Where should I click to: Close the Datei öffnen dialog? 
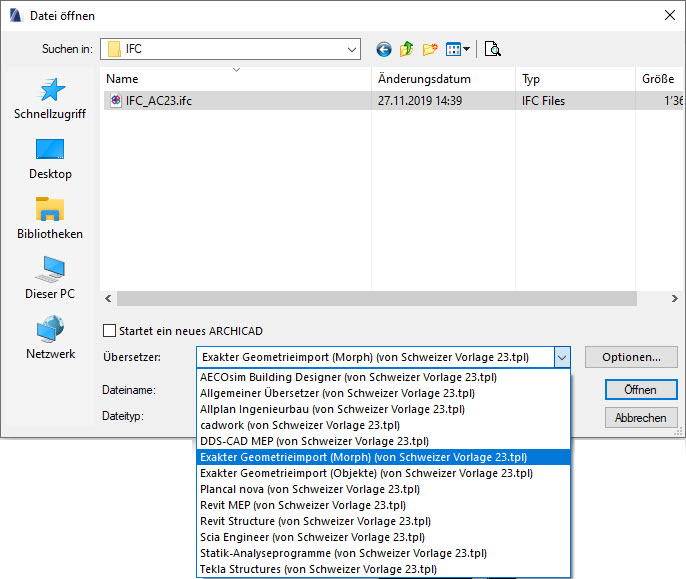pyautogui.click(x=669, y=15)
